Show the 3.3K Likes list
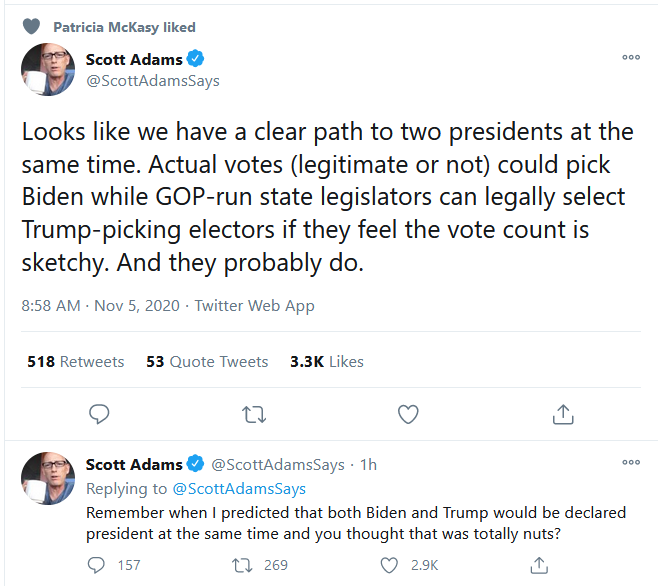This screenshot has width=658, height=586. click(x=327, y=361)
